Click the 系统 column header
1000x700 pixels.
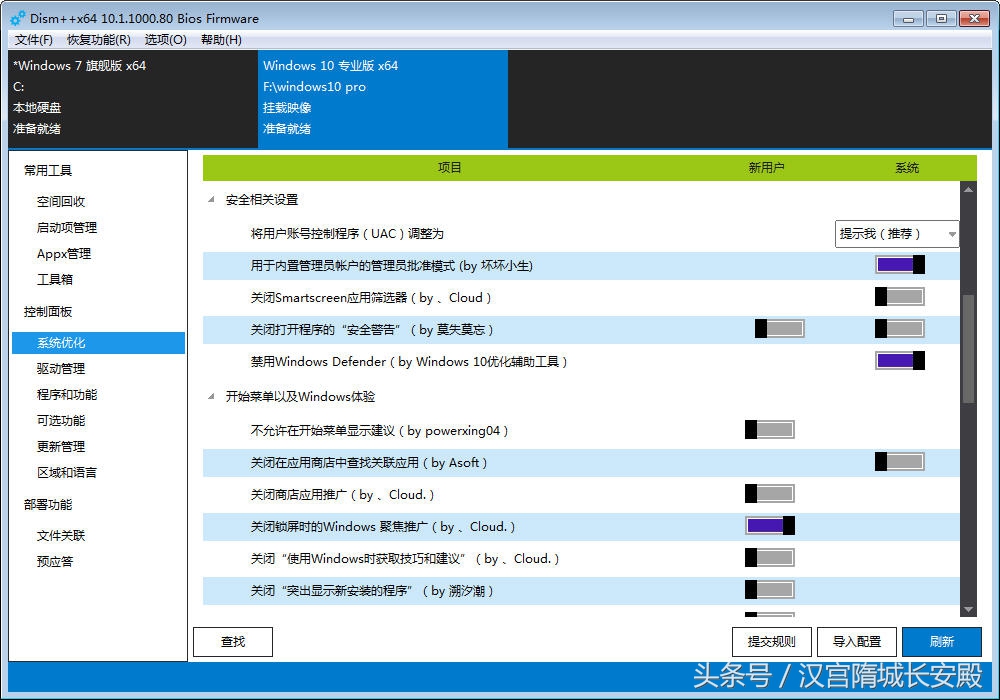pyautogui.click(x=907, y=168)
